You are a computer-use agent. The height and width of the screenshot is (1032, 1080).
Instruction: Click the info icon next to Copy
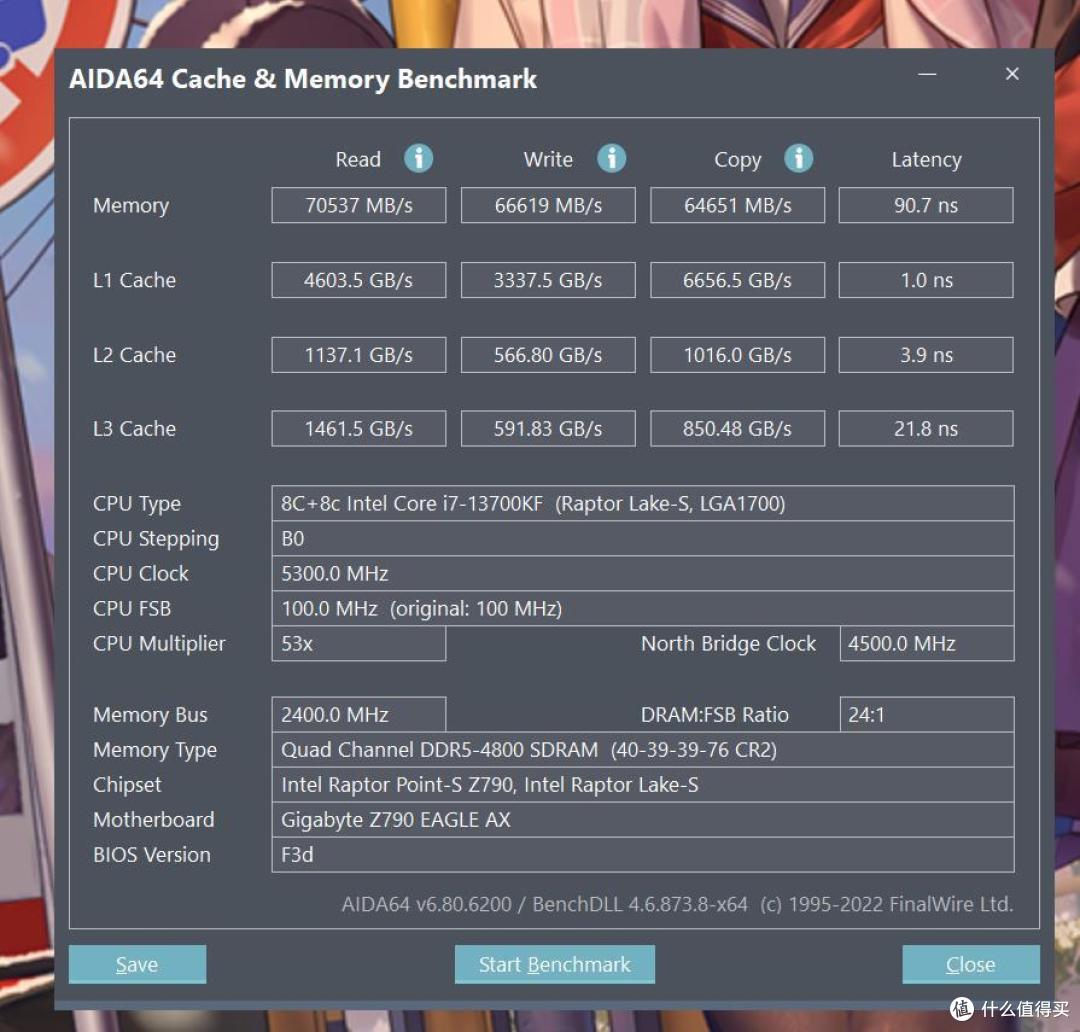[798, 158]
